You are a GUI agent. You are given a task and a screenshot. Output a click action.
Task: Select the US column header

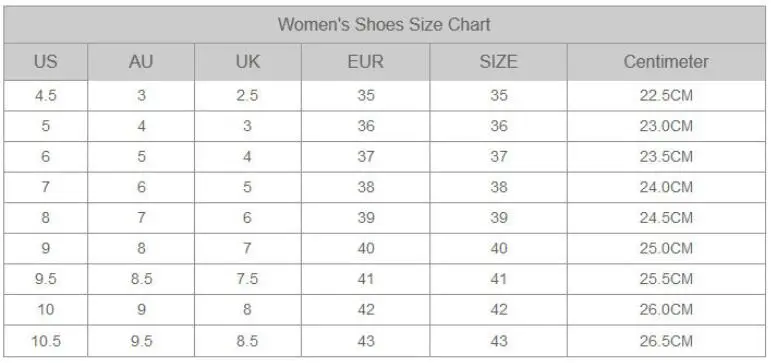click(45, 62)
